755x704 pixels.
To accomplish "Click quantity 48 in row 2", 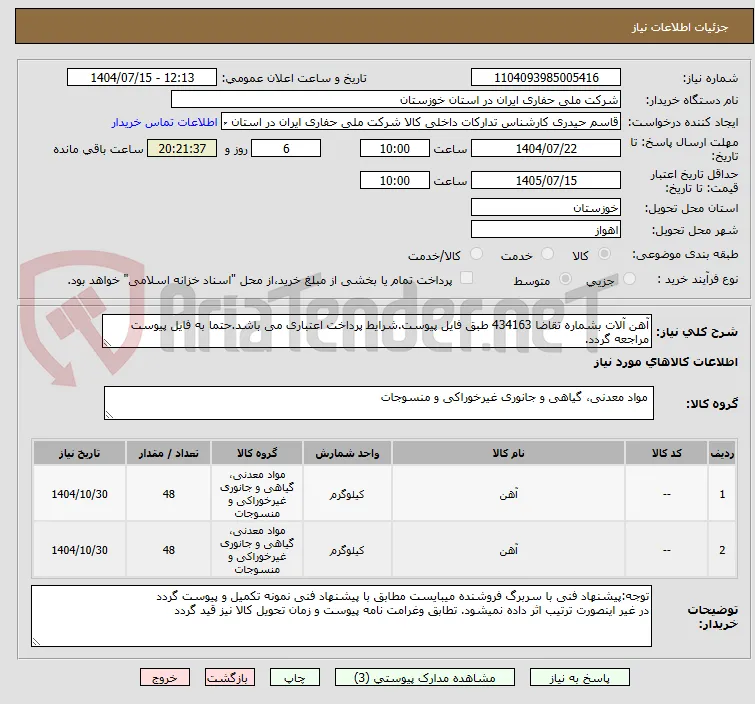I will pyautogui.click(x=169, y=550).
